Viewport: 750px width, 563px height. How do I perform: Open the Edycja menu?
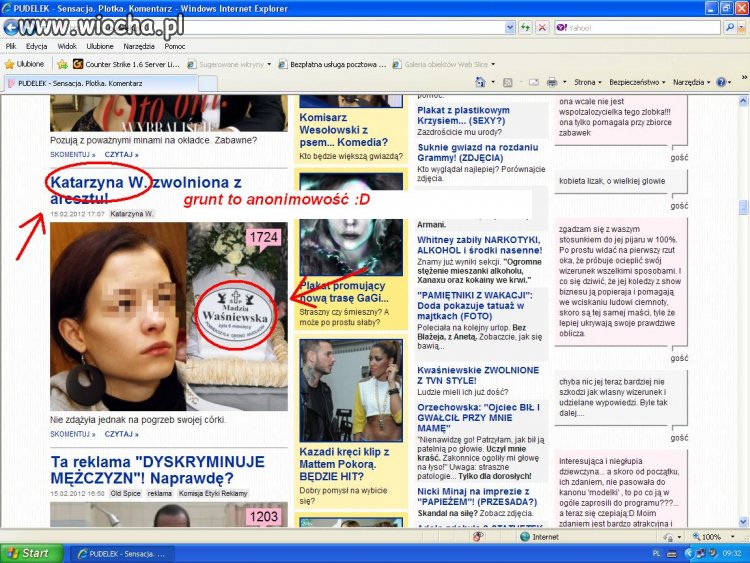tap(36, 46)
